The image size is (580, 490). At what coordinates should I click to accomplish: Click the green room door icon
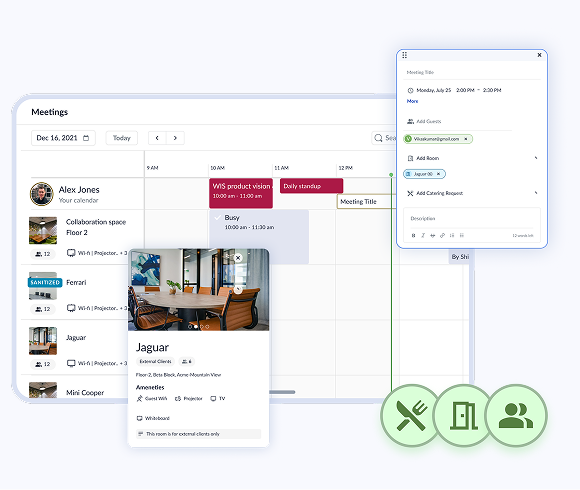(x=463, y=415)
